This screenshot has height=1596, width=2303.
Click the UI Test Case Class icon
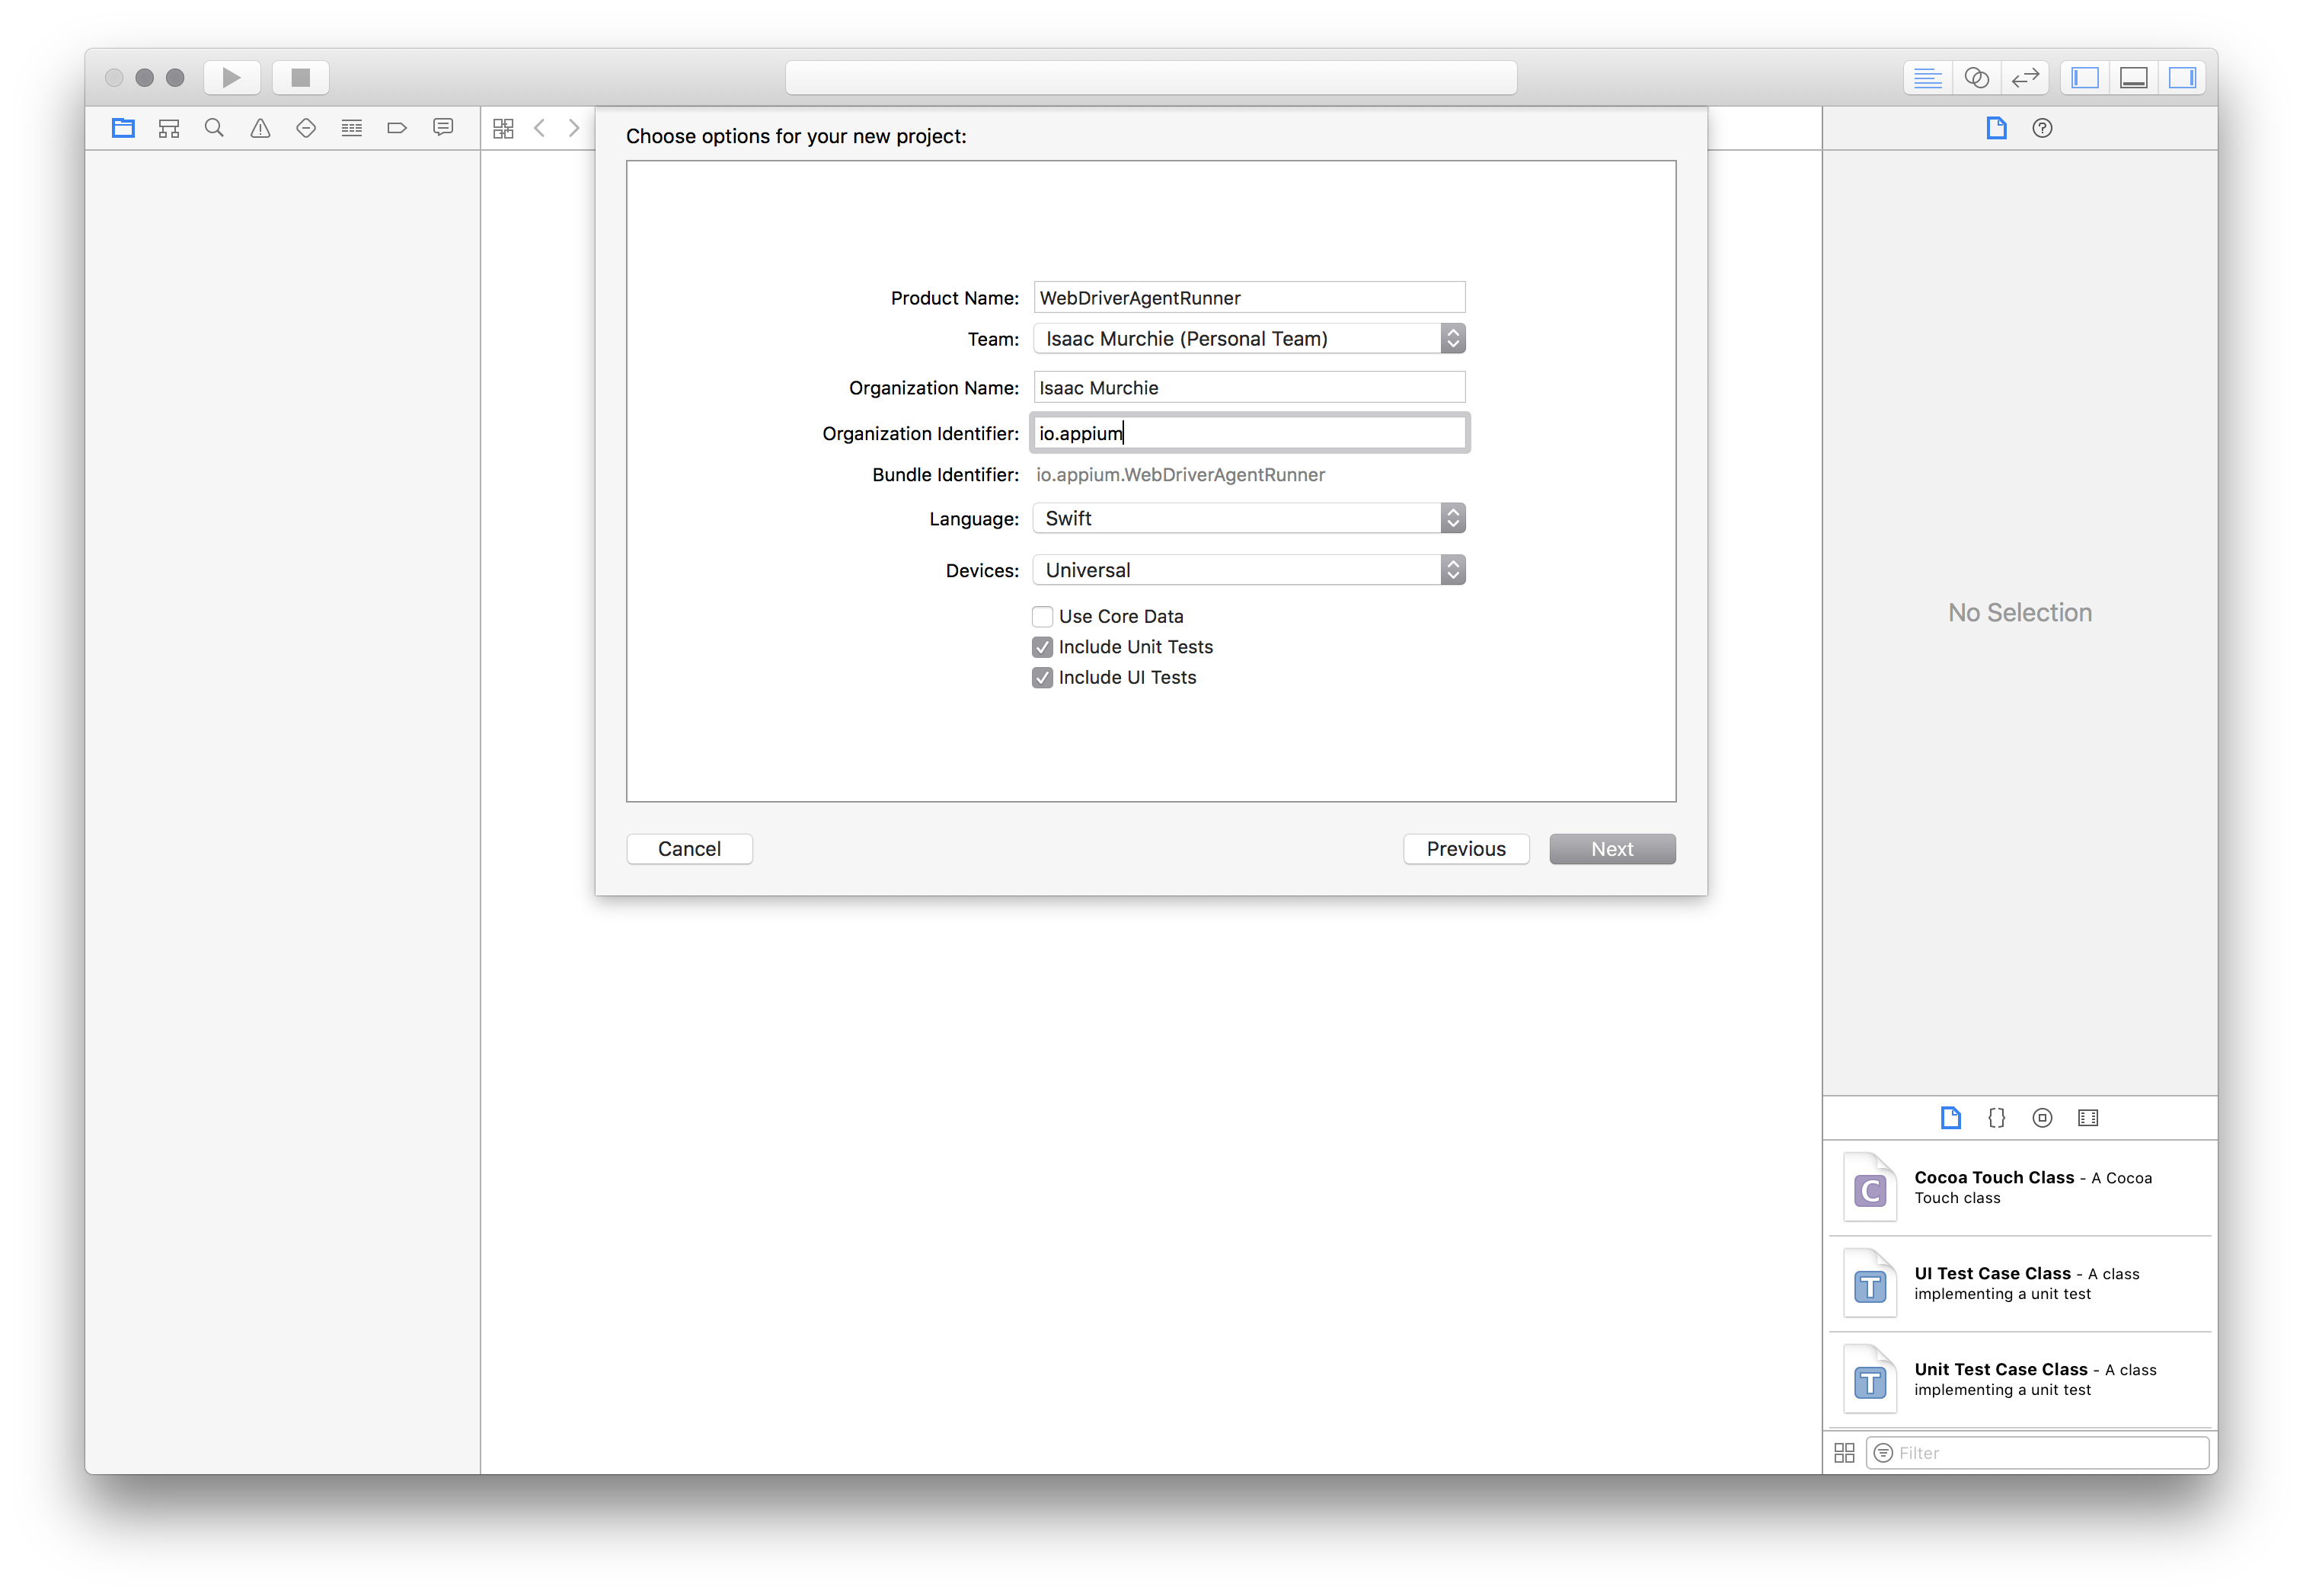(1869, 1283)
